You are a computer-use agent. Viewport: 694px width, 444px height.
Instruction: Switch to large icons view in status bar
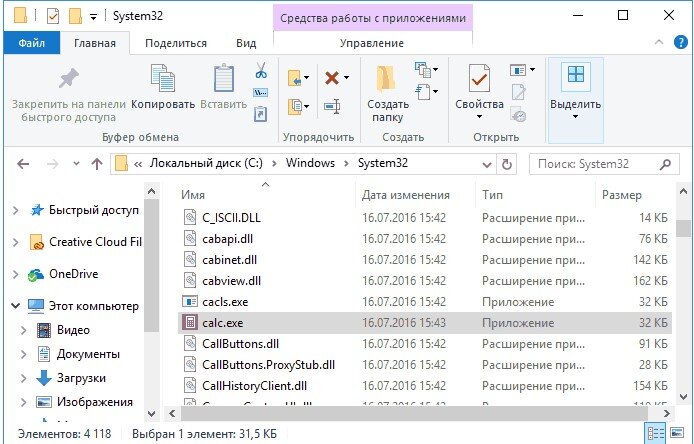click(x=677, y=433)
